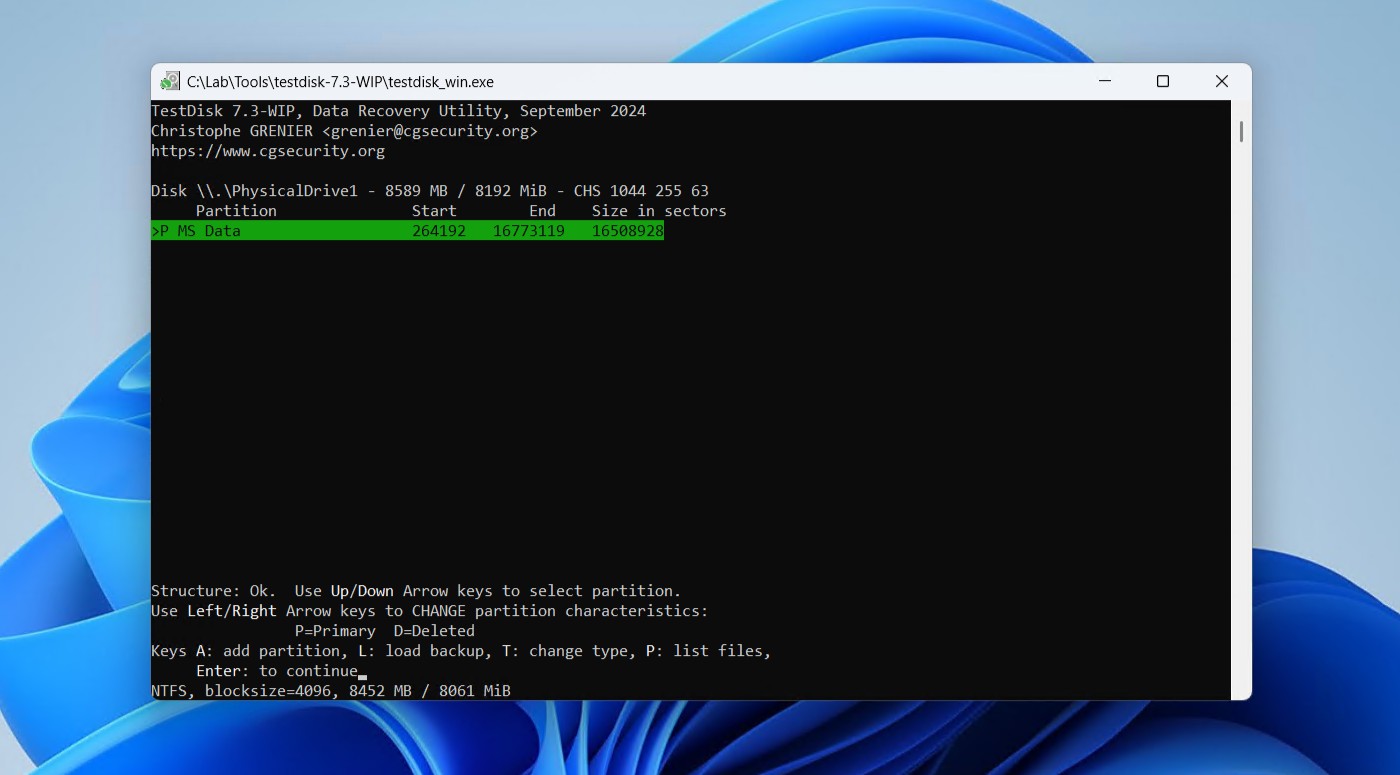Click the console window scrollbar

pyautogui.click(x=1241, y=131)
